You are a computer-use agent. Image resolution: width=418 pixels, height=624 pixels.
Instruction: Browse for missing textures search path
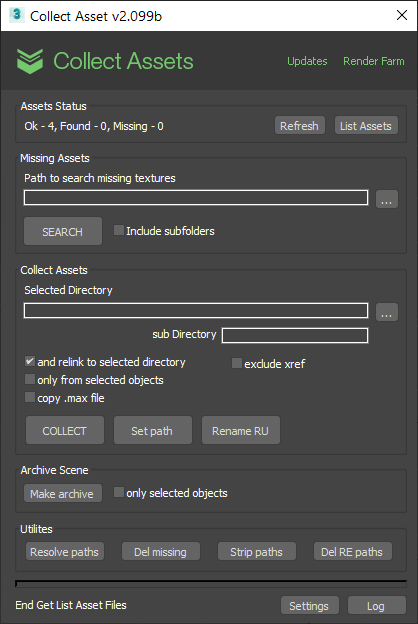coord(387,199)
